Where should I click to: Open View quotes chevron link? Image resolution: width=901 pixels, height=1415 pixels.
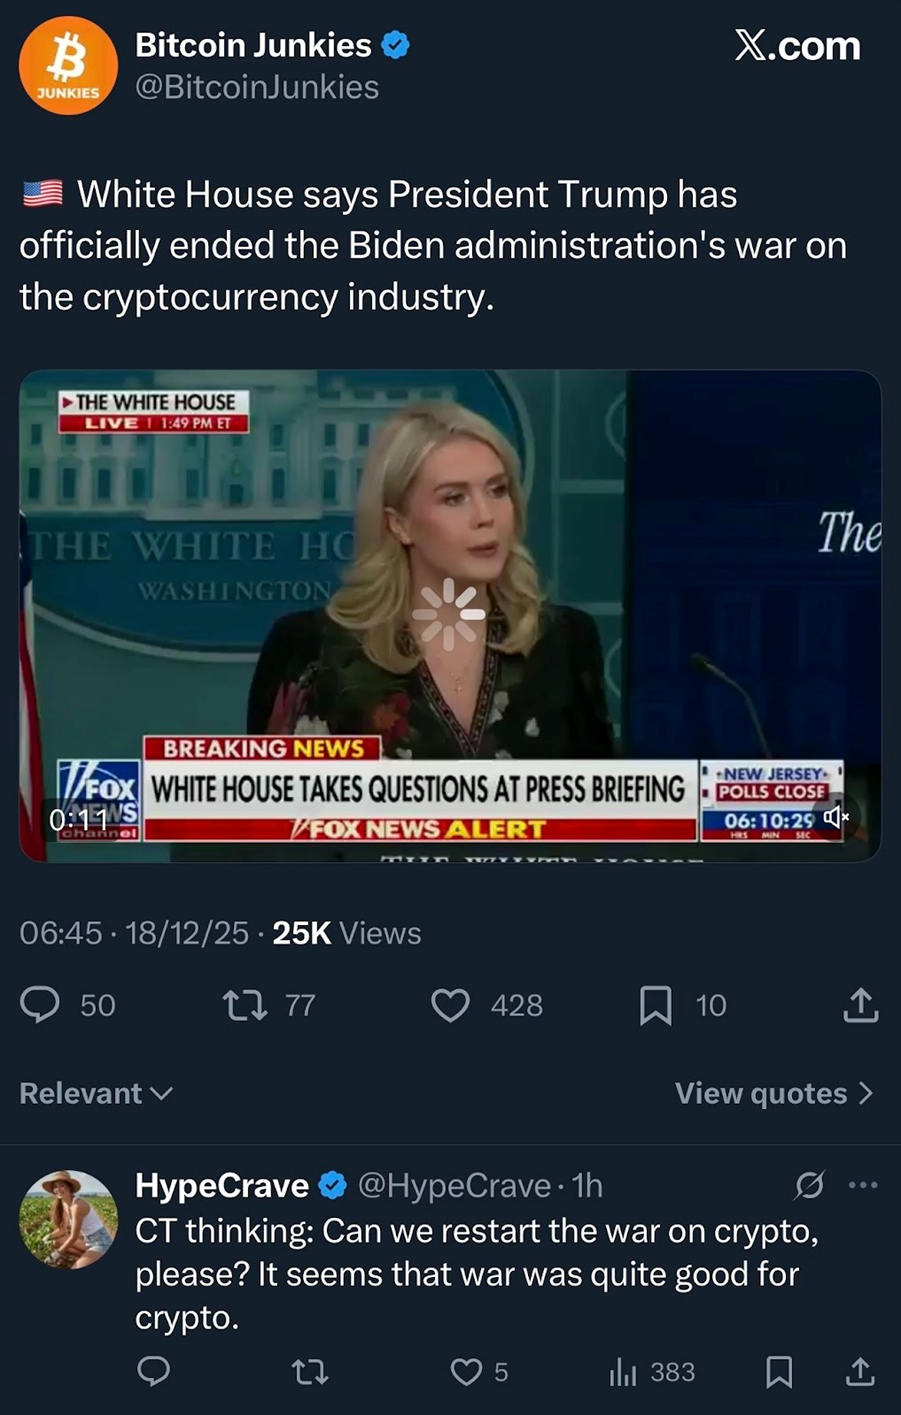pos(774,1093)
